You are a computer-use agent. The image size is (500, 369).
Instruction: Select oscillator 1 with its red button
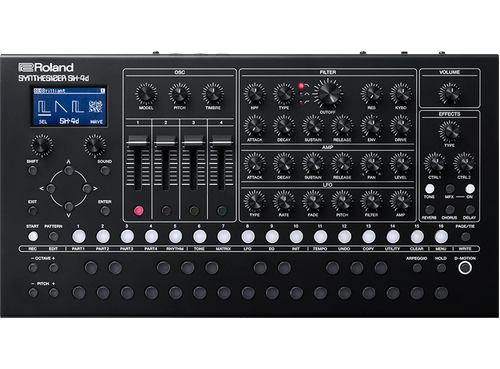[x=138, y=211]
